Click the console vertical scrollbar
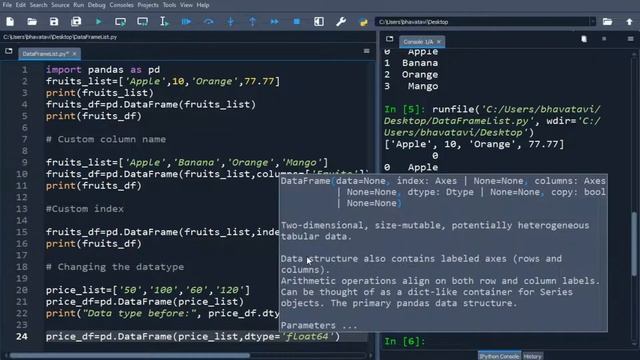 point(634,245)
